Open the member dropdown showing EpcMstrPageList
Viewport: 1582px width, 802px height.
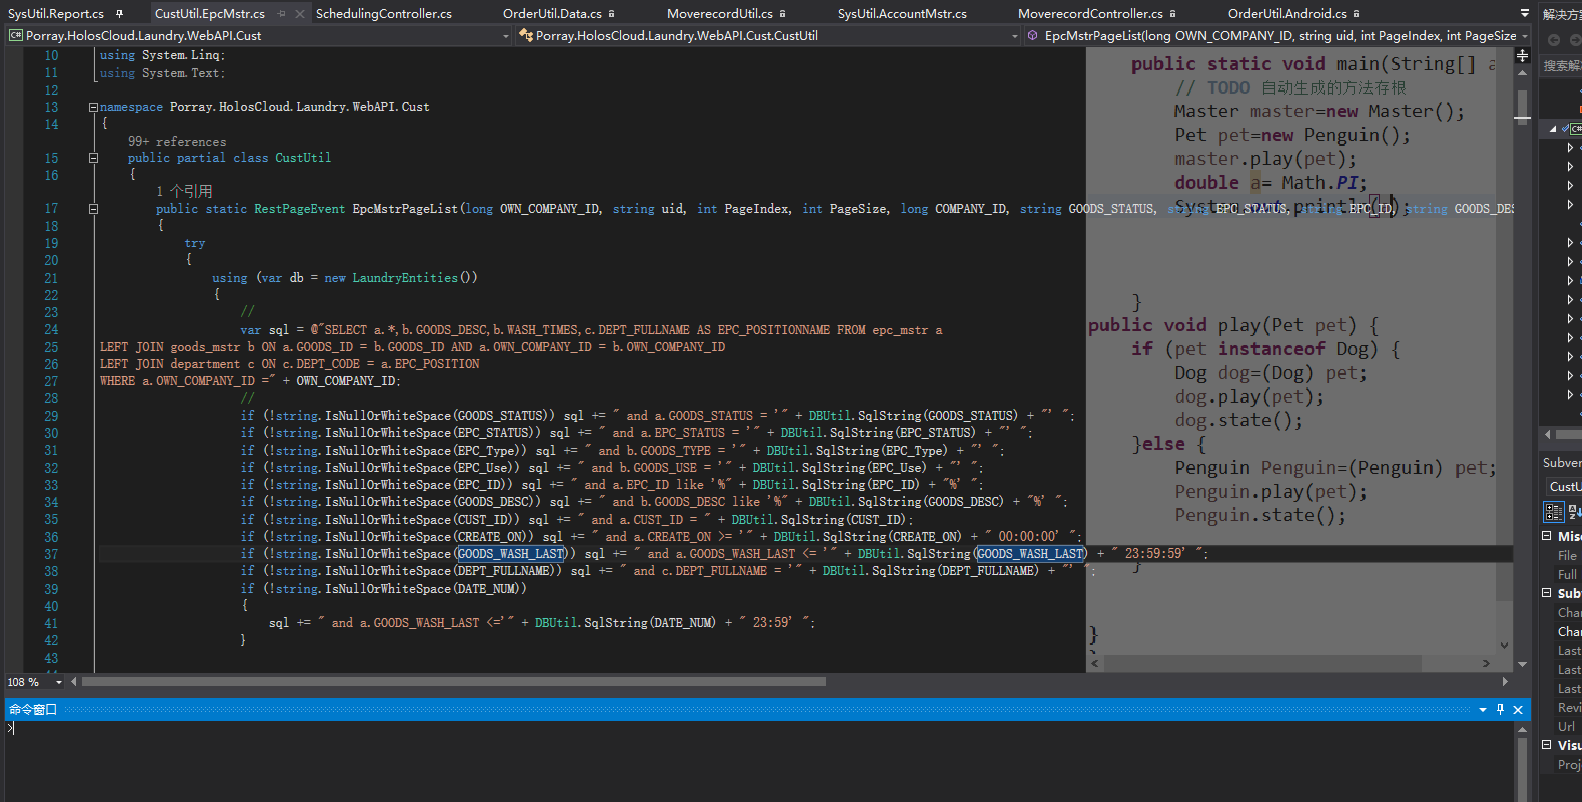point(1278,36)
